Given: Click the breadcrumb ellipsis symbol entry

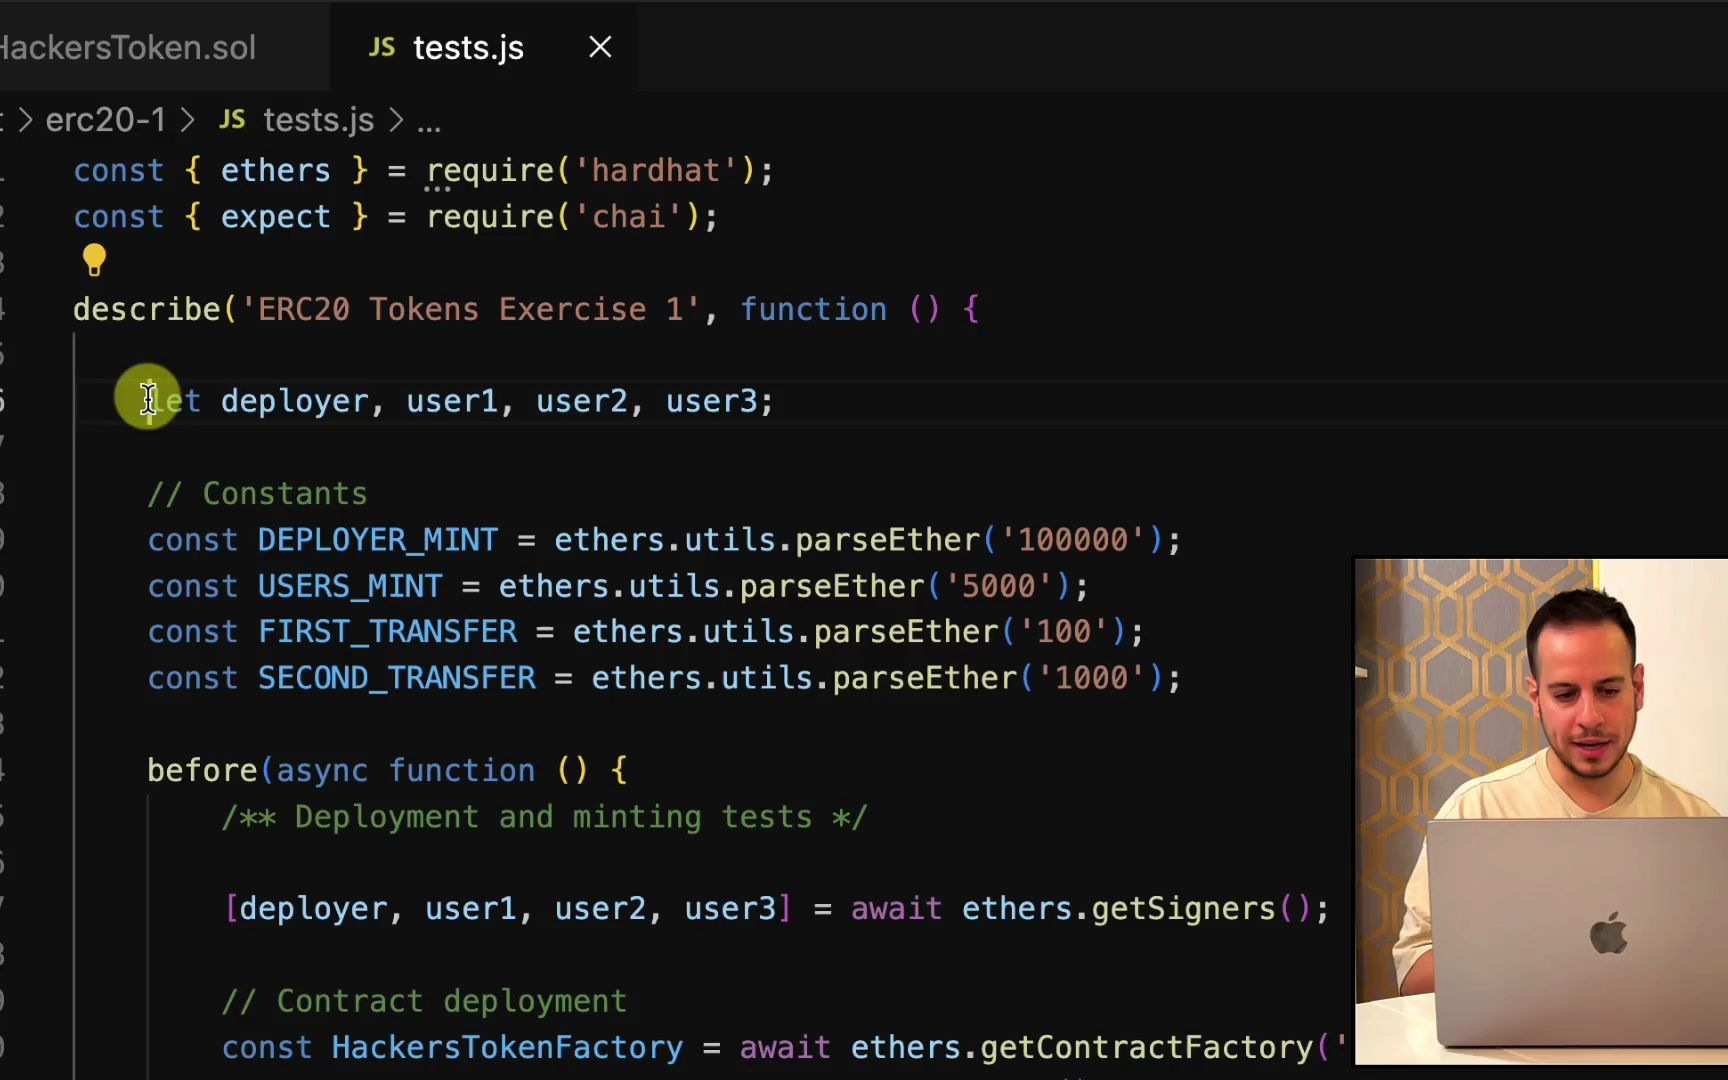Looking at the screenshot, I should [429, 122].
